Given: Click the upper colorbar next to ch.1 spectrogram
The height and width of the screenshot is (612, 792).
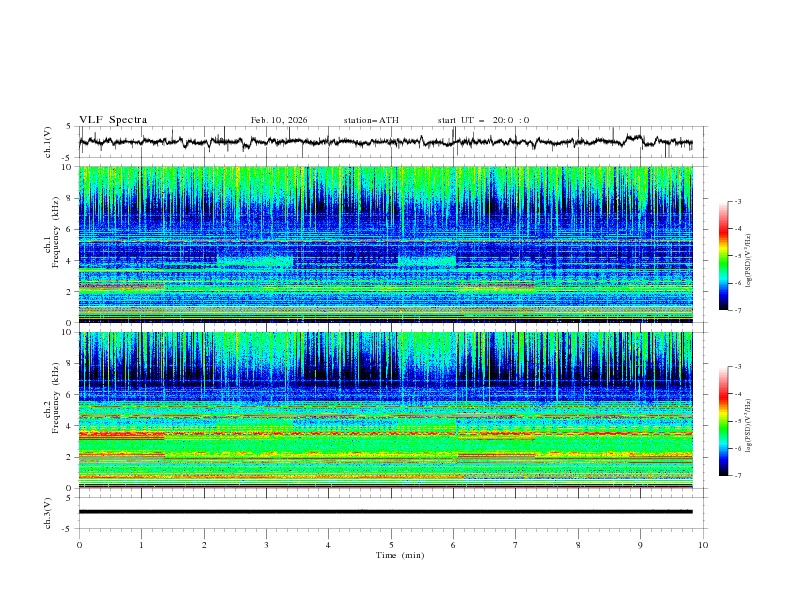Looking at the screenshot, I should (723, 256).
